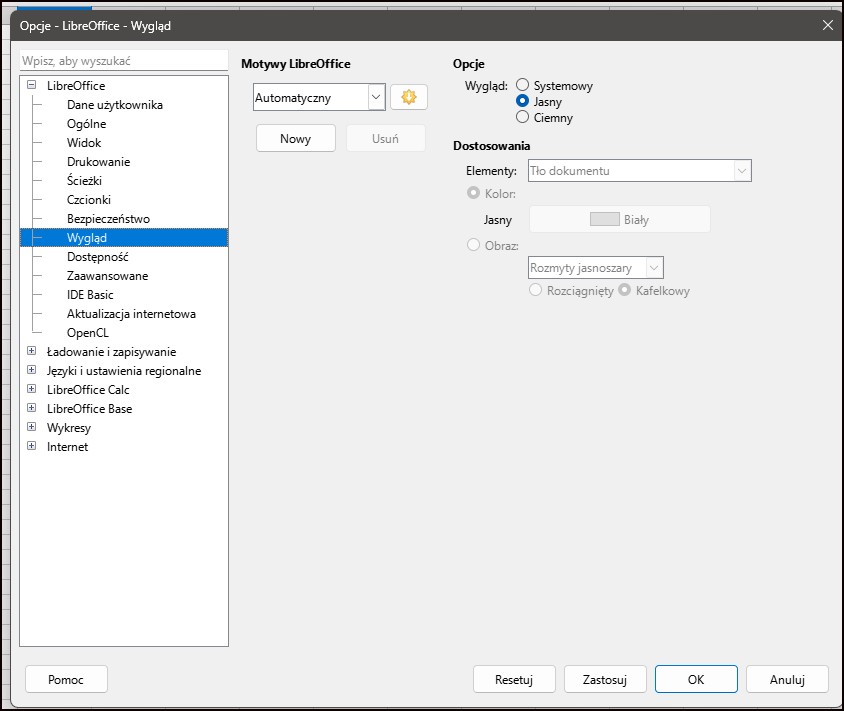Expand the Ładowanie i zapisywanie node
The width and height of the screenshot is (844, 711).
click(32, 351)
